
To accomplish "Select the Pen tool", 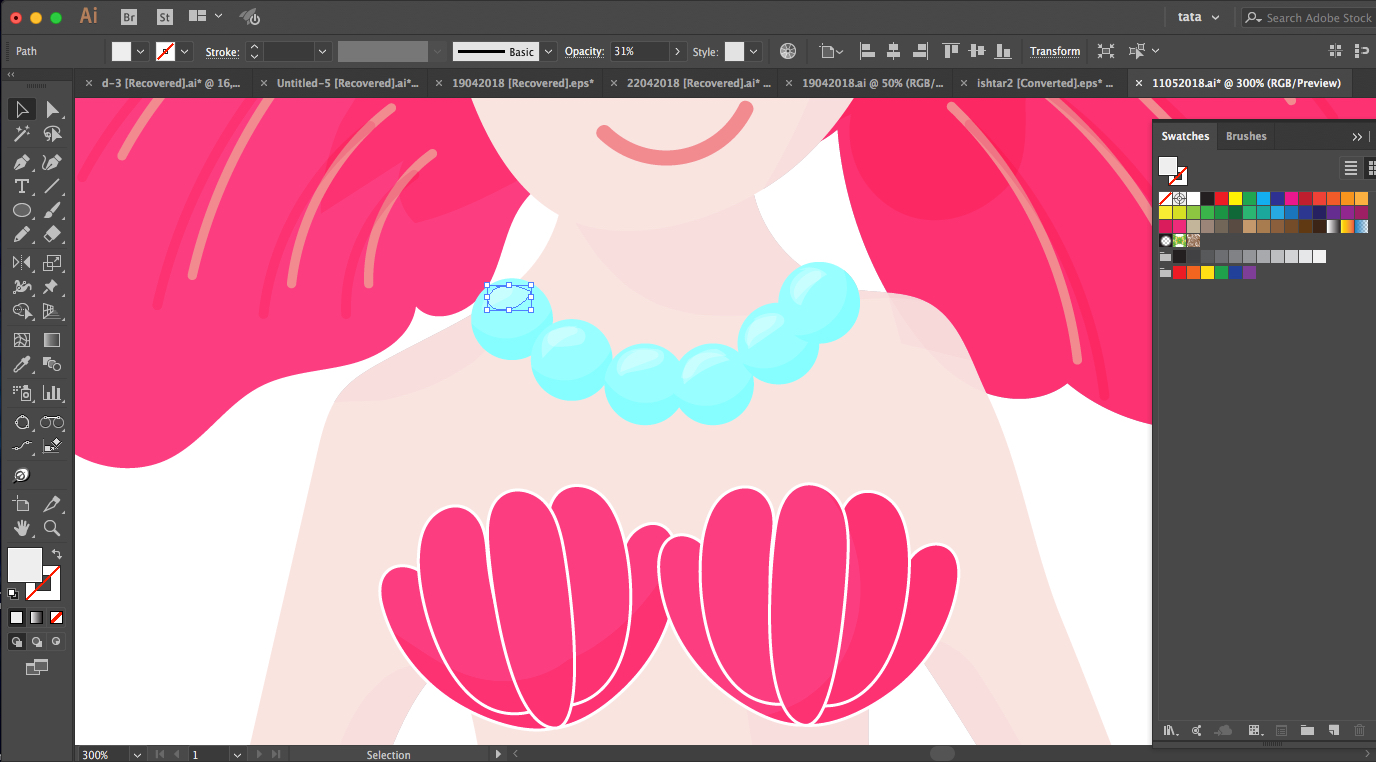I will (21, 162).
